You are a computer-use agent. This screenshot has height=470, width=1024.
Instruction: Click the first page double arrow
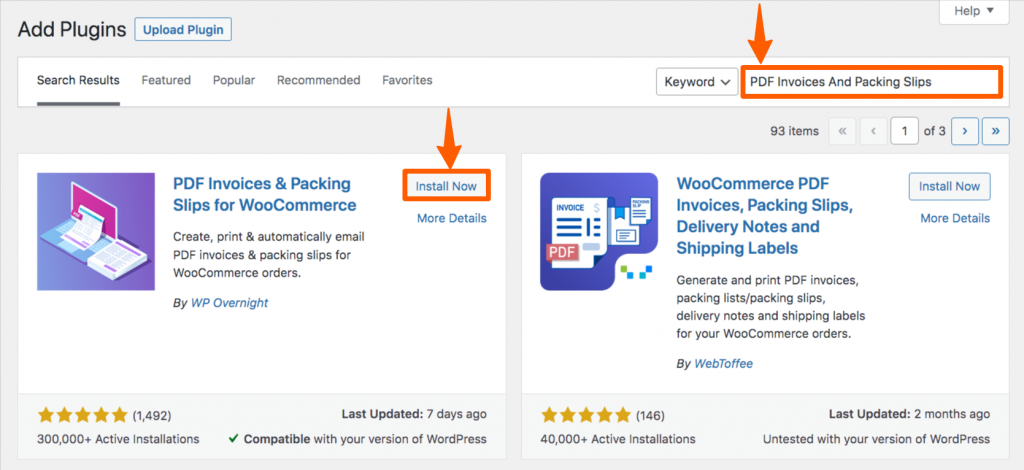click(x=842, y=131)
